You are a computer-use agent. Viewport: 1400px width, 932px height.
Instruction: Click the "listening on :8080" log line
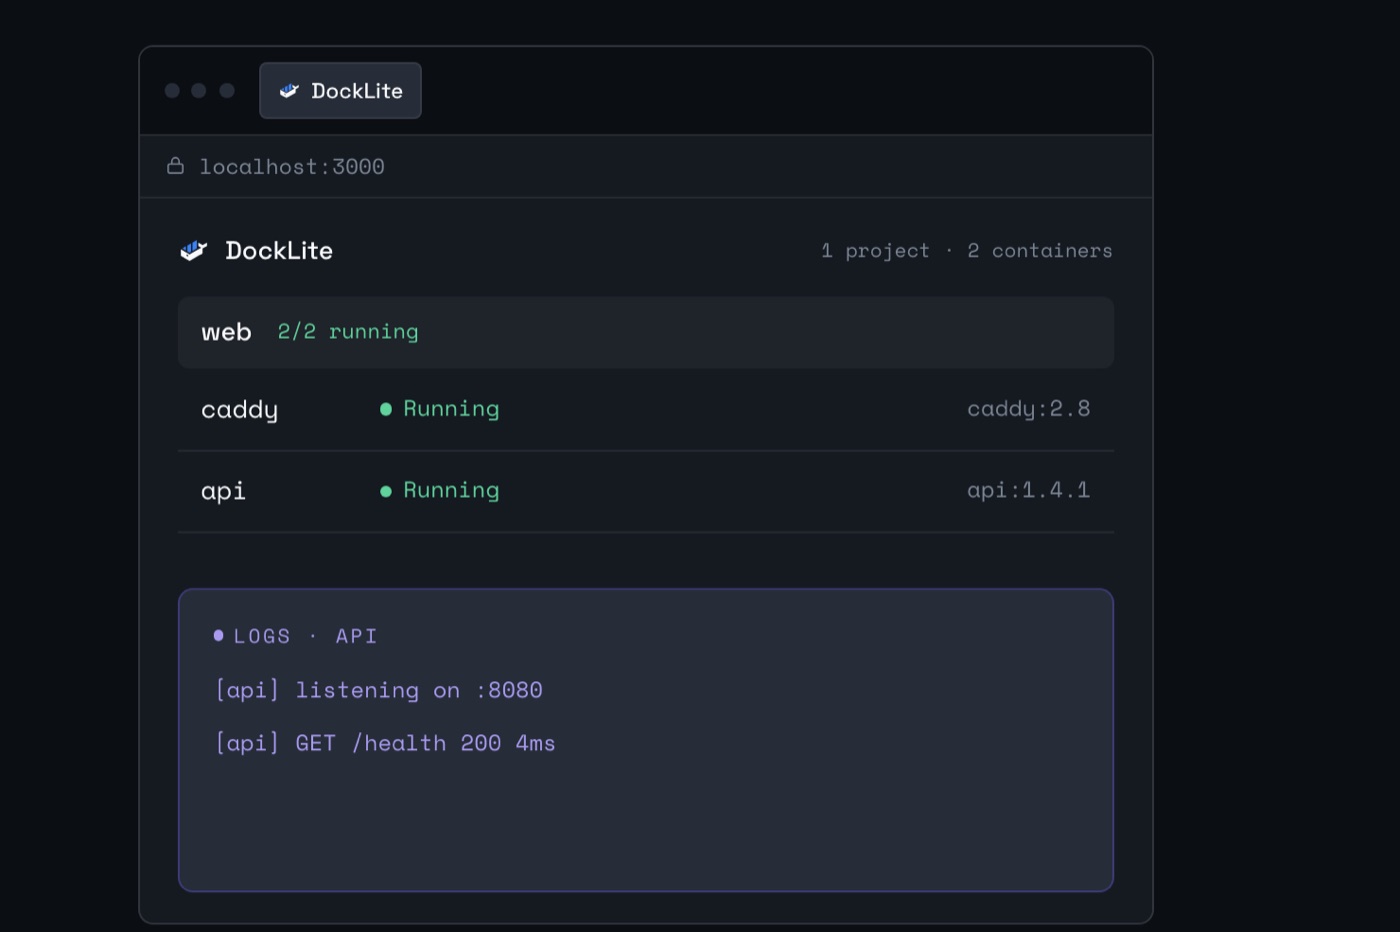point(379,690)
